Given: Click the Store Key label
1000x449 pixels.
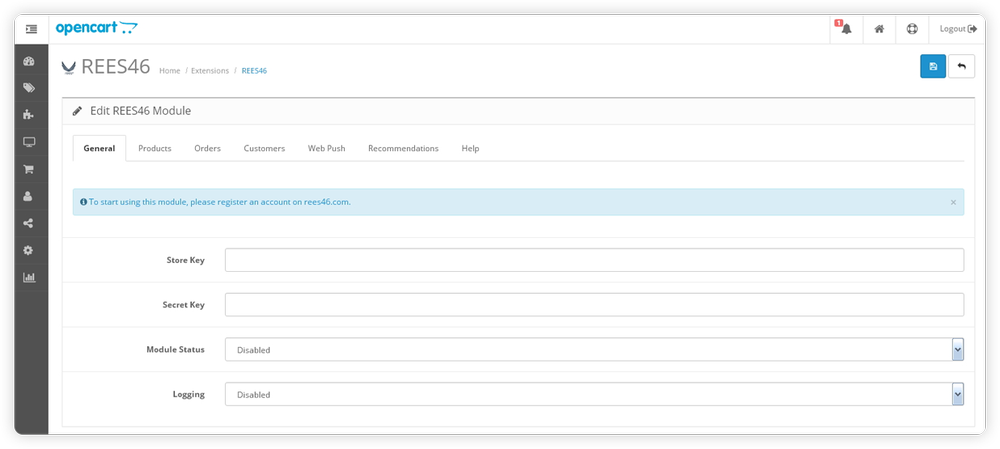Looking at the screenshot, I should (186, 260).
